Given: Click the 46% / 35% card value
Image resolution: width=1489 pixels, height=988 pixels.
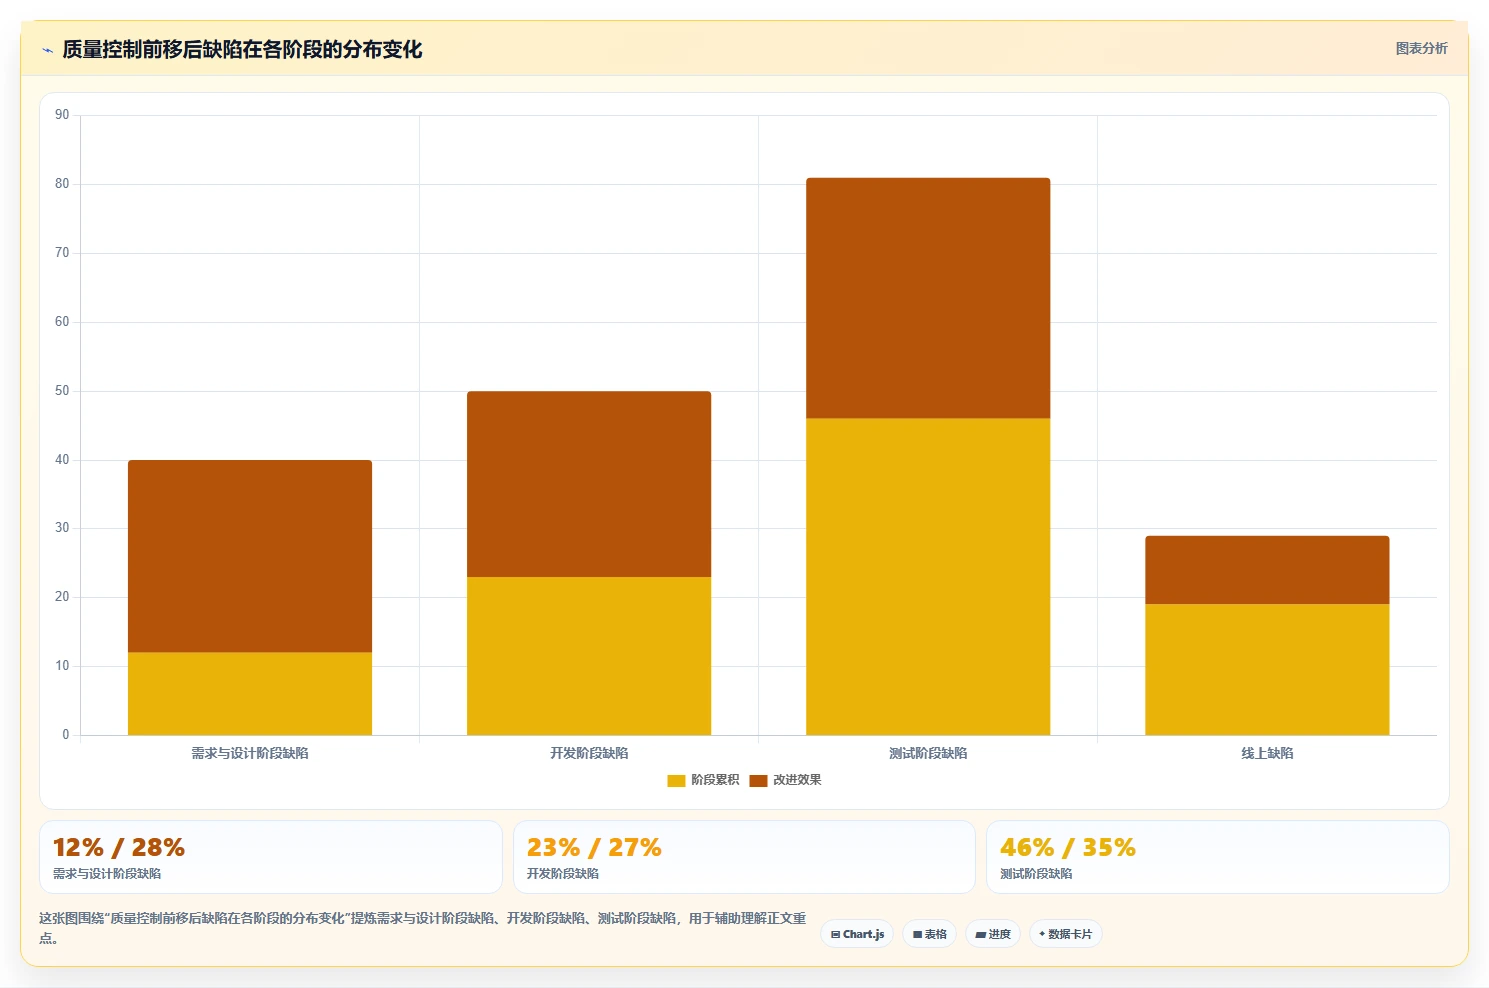Looking at the screenshot, I should pyautogui.click(x=1067, y=848).
